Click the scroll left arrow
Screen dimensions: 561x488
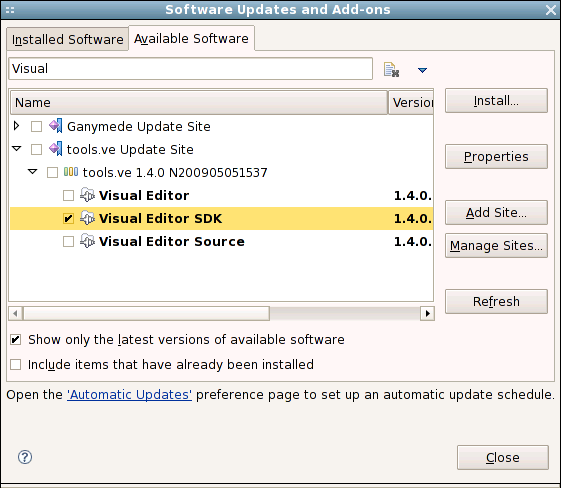pos(15,313)
